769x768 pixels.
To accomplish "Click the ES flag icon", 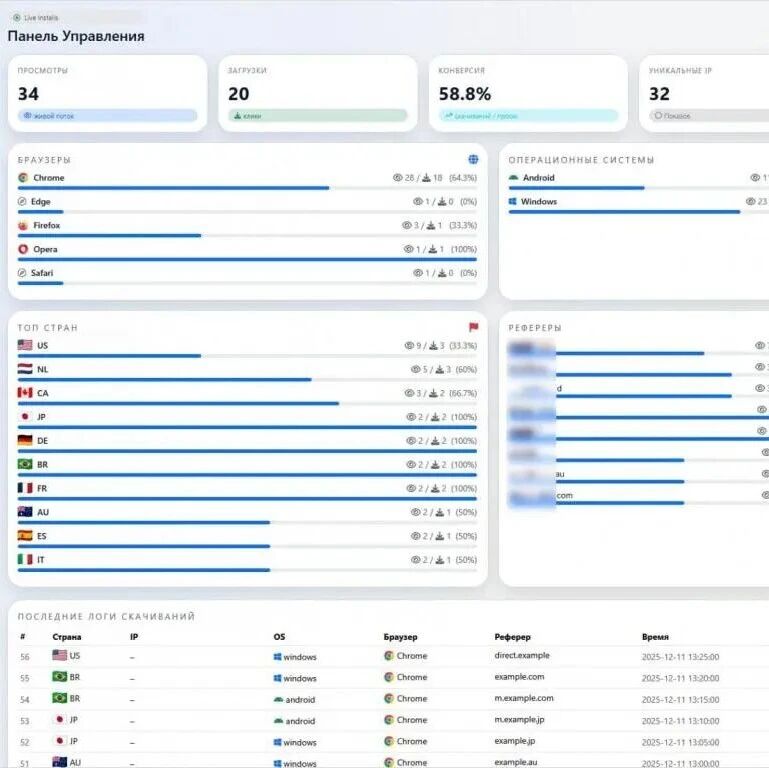I will point(25,536).
